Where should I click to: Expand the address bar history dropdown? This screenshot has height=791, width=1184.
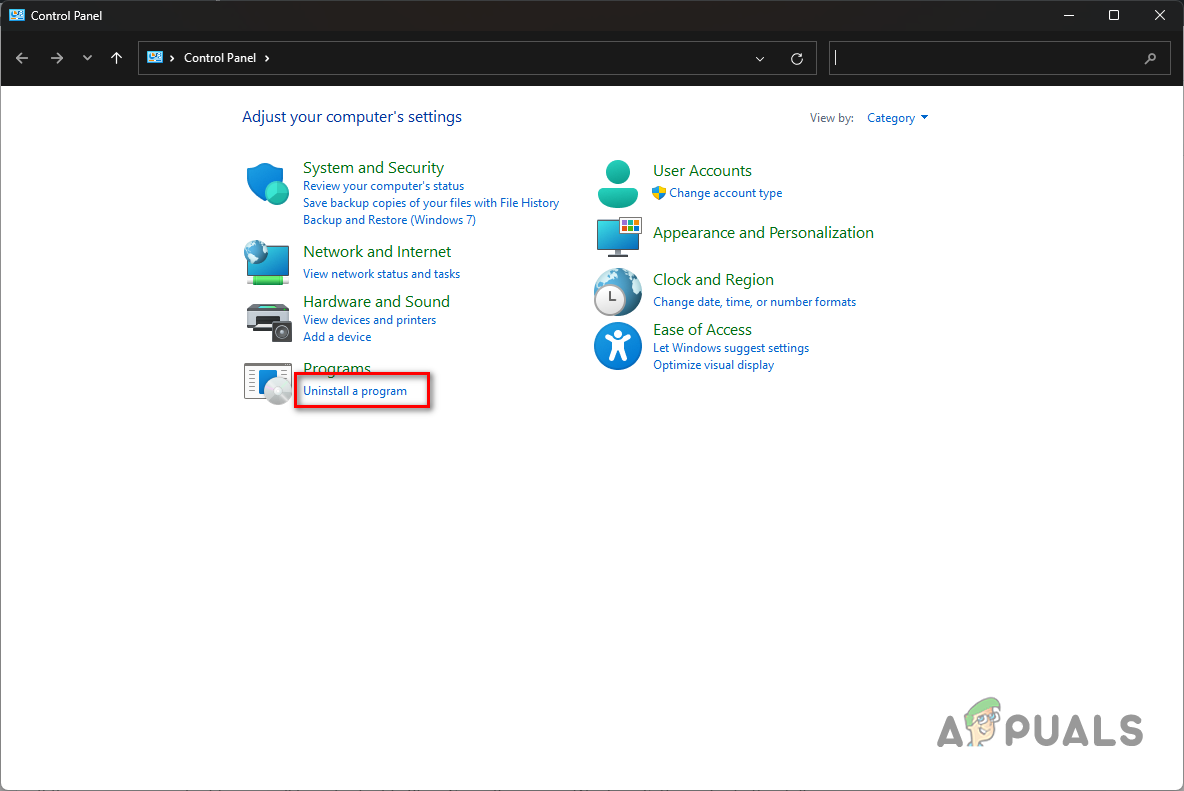tap(759, 58)
